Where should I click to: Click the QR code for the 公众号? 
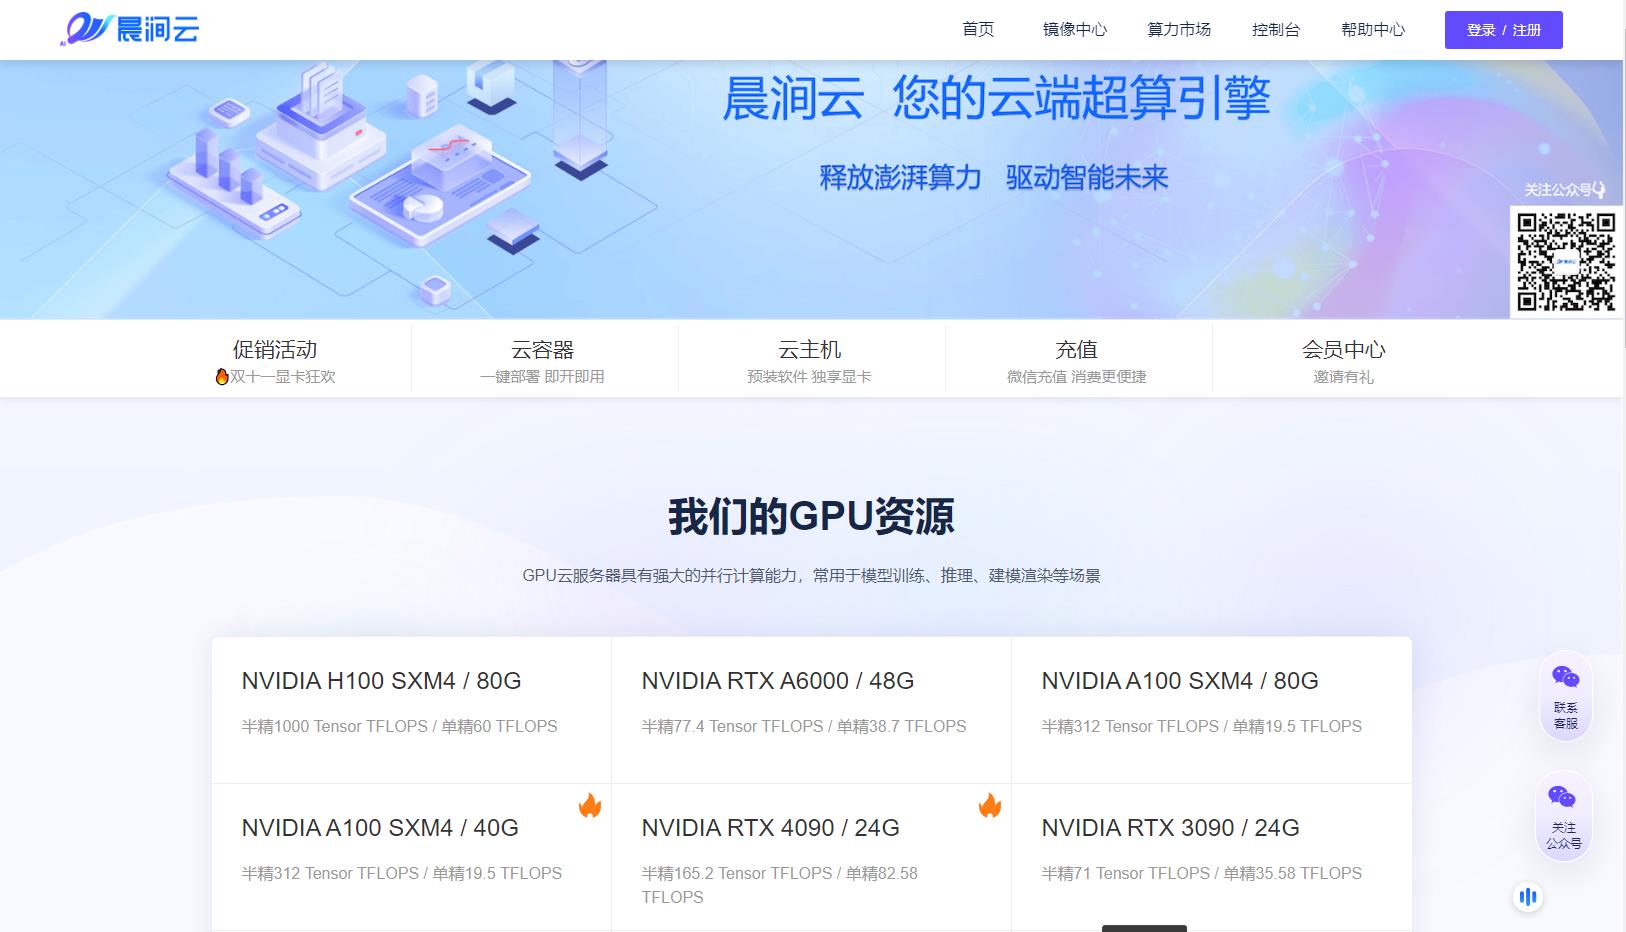tap(1566, 262)
